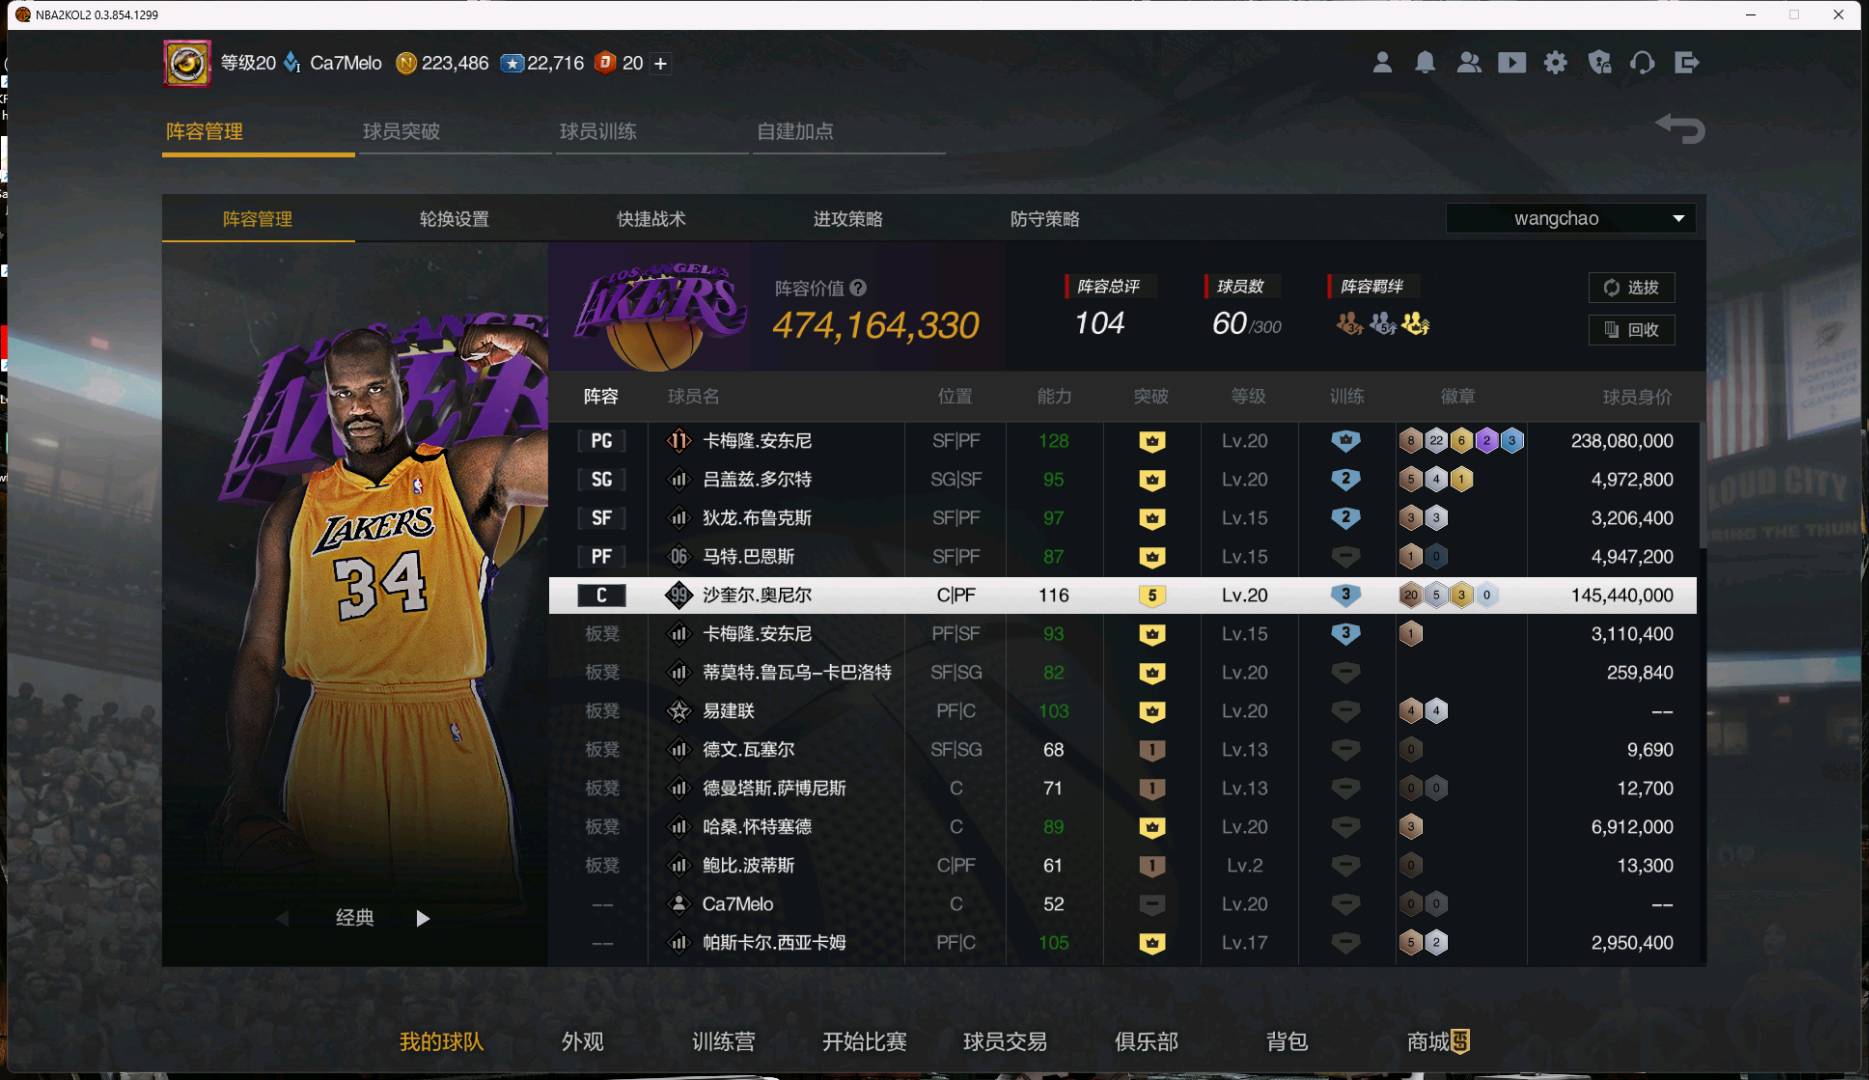Click the profile person icon in top bar
Screen dimensions: 1869x1080
[x=1382, y=63]
